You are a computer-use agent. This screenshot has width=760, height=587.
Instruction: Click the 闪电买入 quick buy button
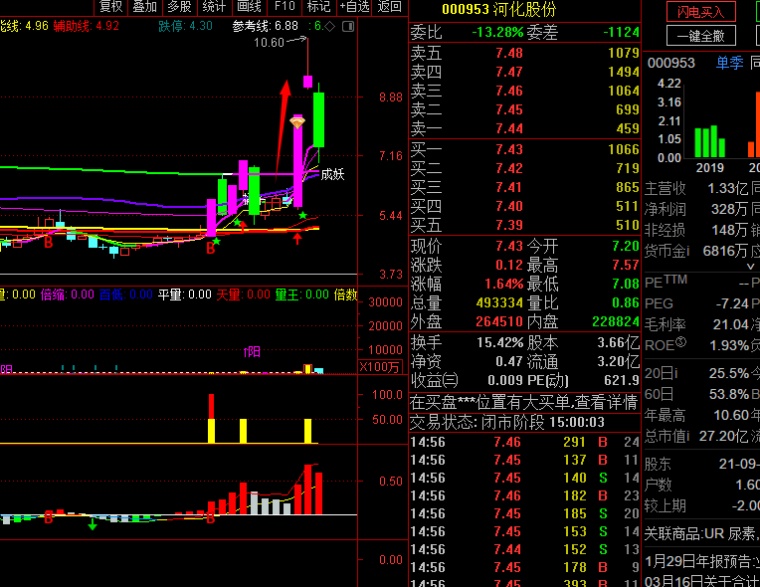click(x=701, y=12)
